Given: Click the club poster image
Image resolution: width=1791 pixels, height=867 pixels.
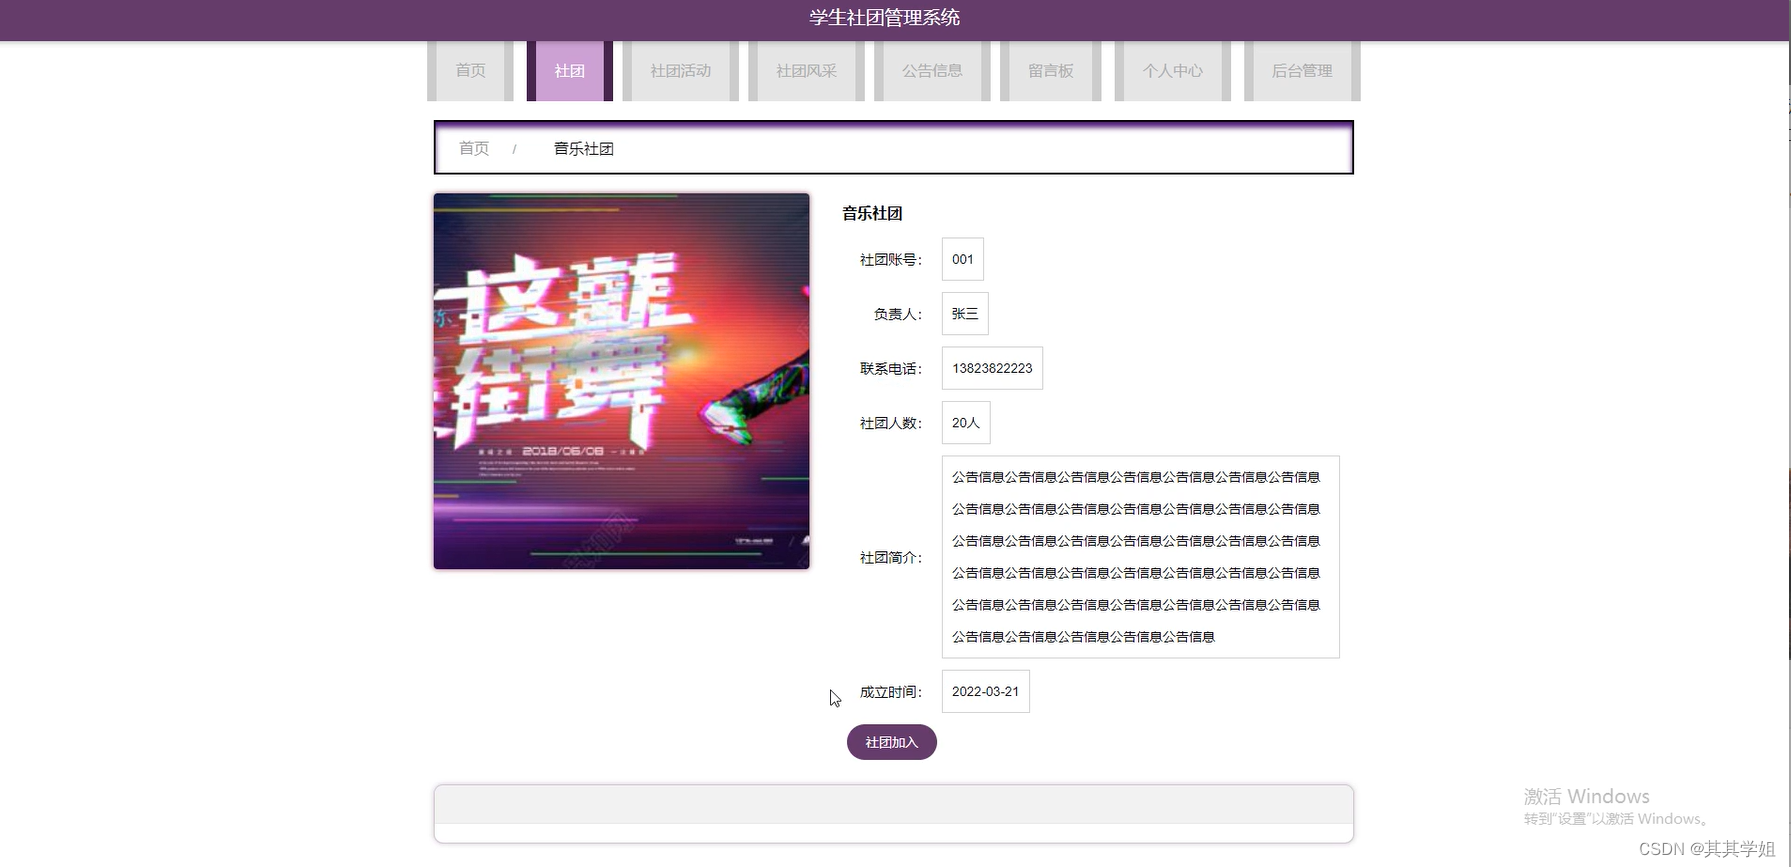Looking at the screenshot, I should pos(621,381).
